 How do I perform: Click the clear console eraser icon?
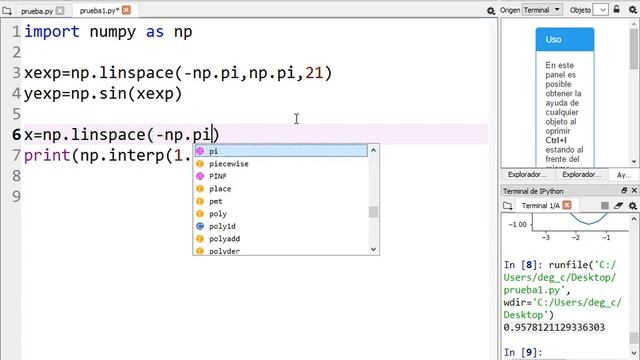tap(618, 206)
